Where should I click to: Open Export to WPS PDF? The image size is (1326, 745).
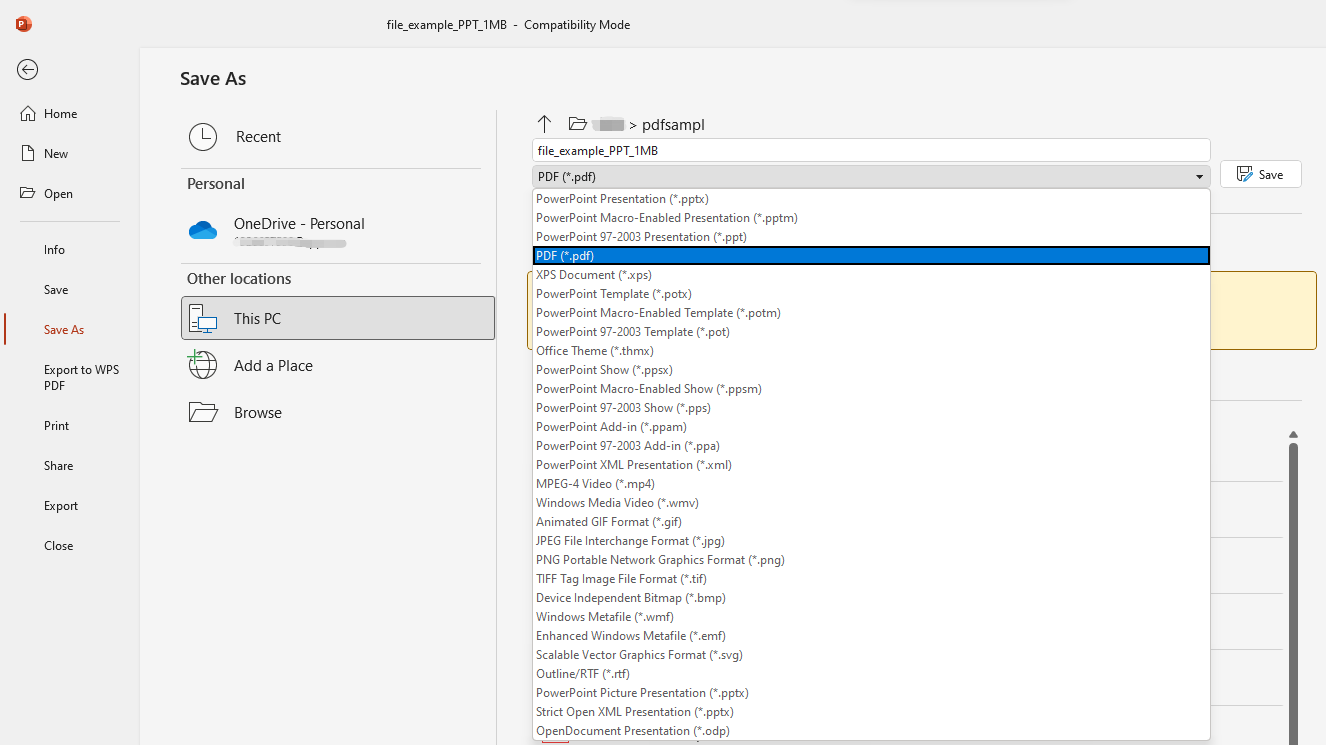[x=81, y=377]
